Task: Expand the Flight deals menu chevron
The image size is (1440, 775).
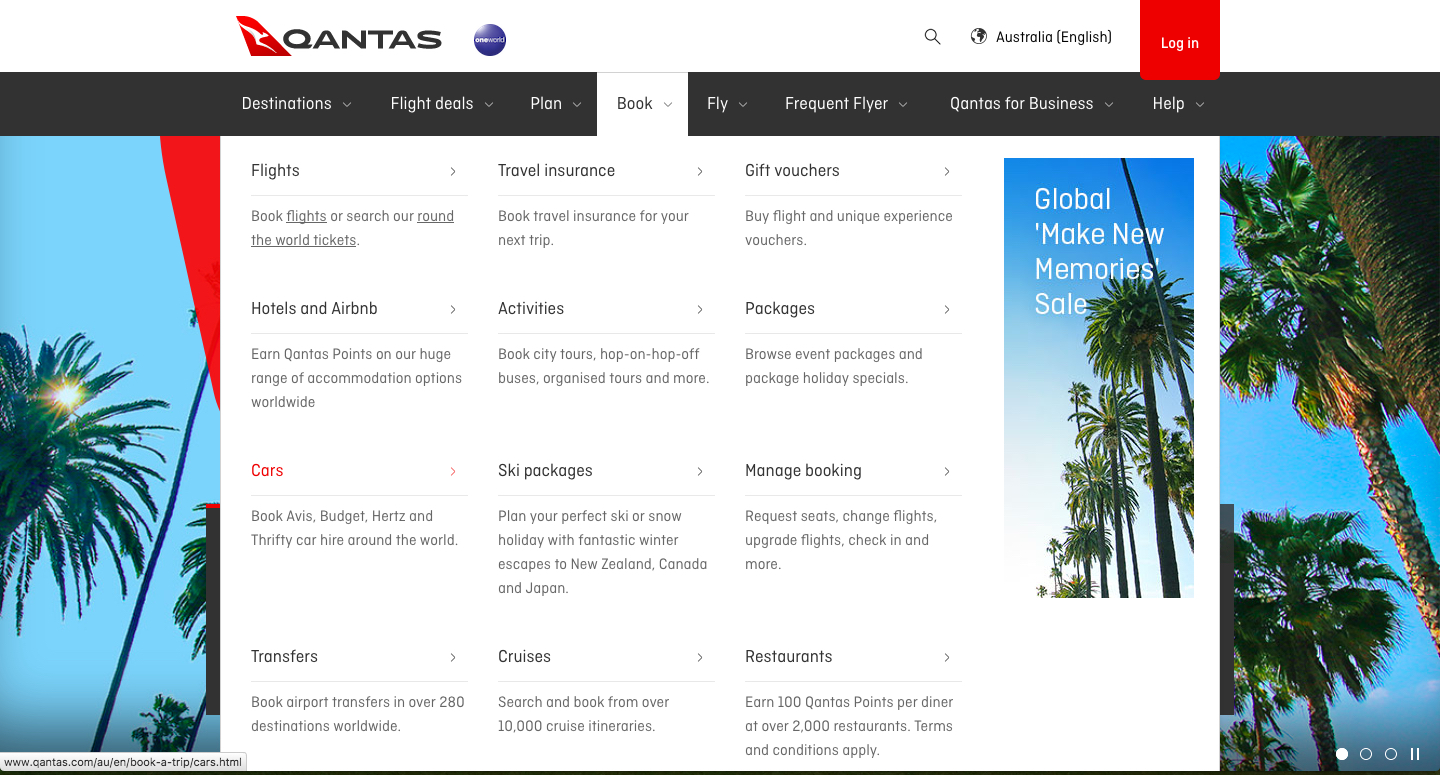Action: 489,104
